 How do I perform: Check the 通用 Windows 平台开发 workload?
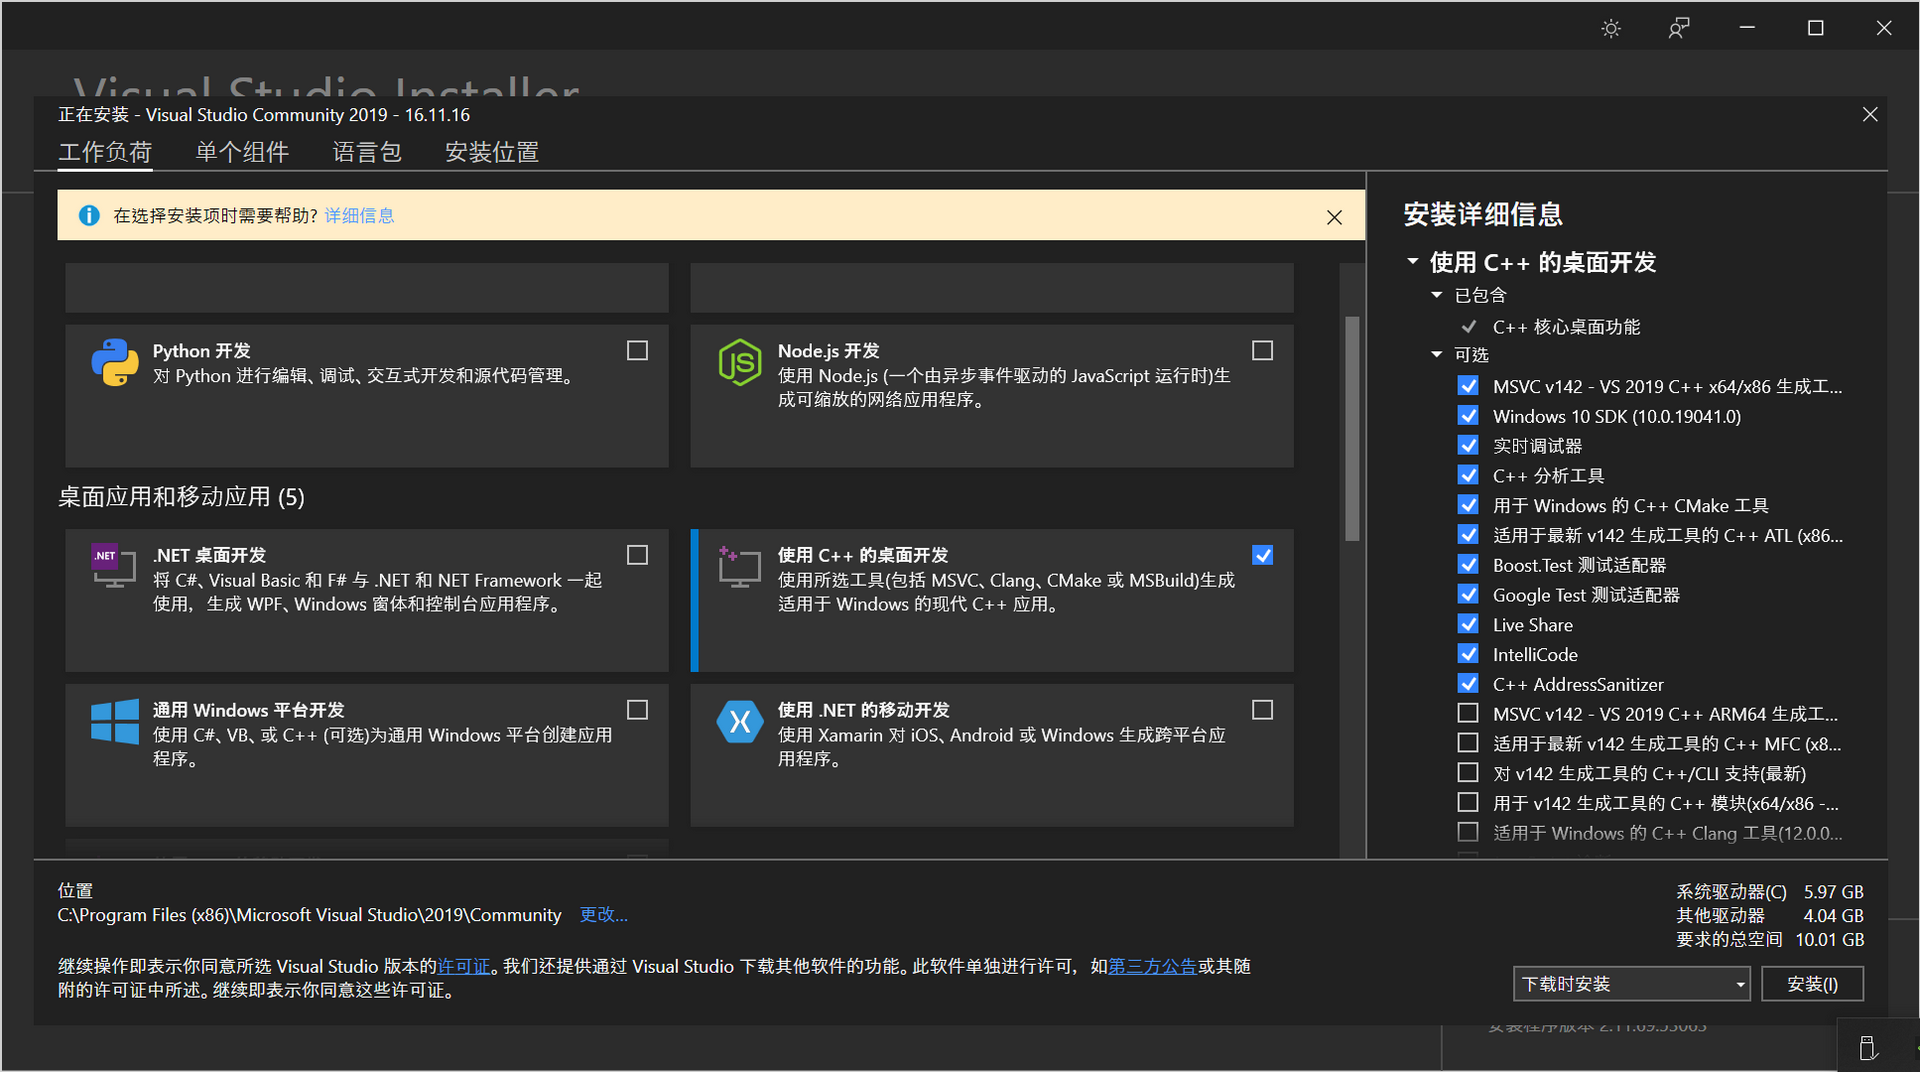click(x=637, y=710)
